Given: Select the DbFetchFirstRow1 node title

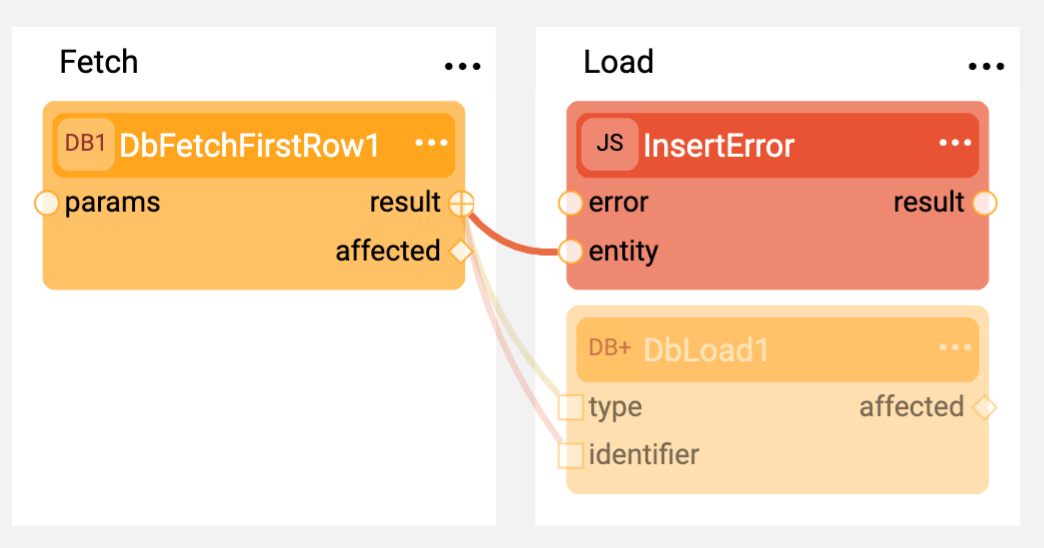Looking at the screenshot, I should (x=249, y=145).
